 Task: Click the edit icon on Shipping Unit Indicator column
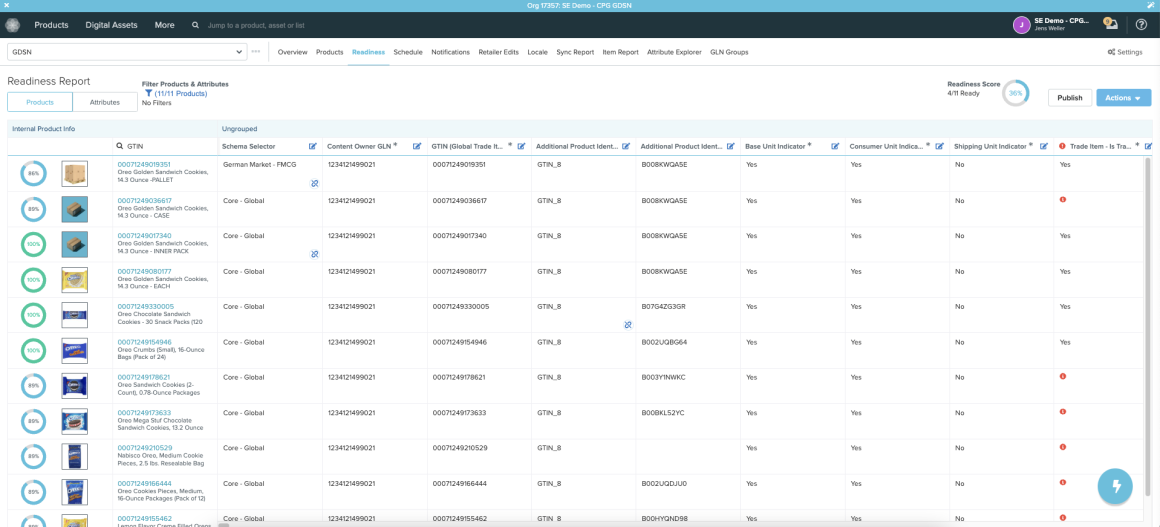[1044, 147]
